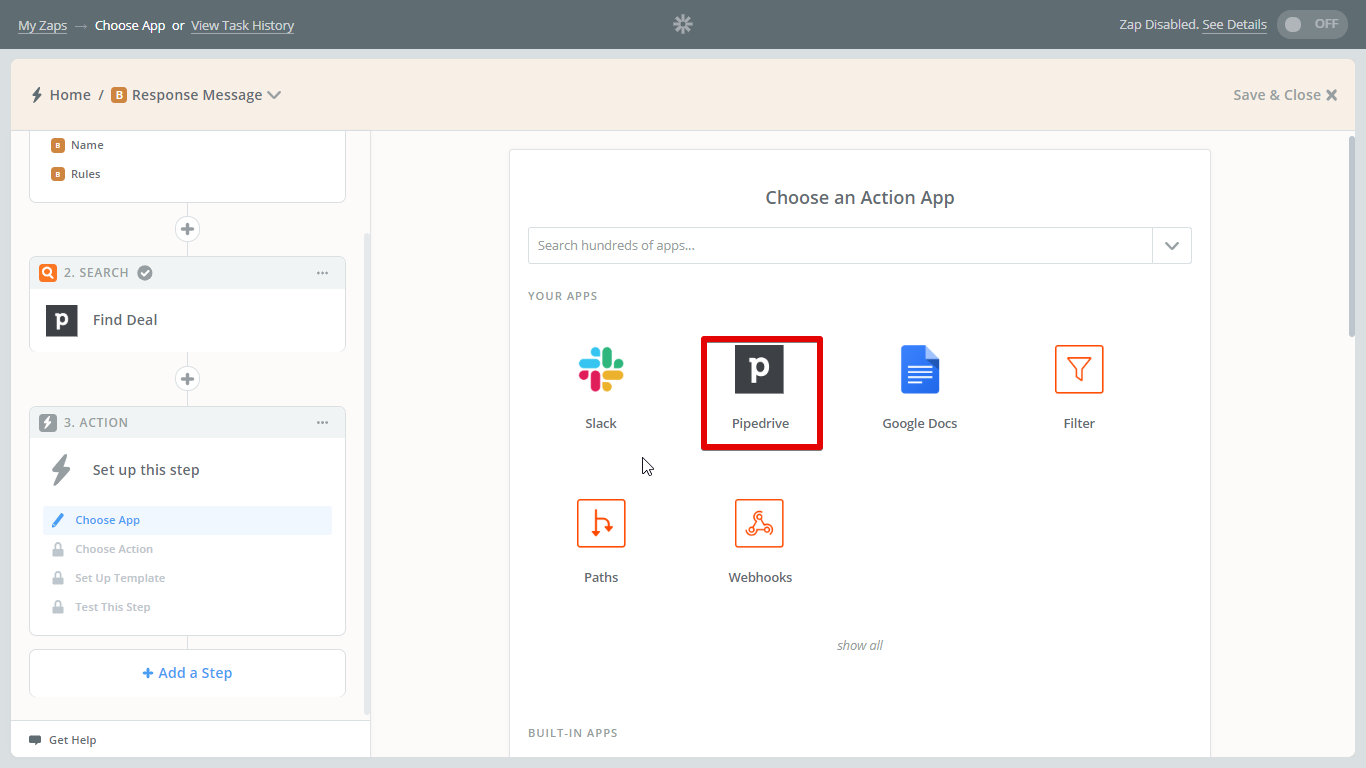Click the lock icon next to Test This Step

coord(58,607)
